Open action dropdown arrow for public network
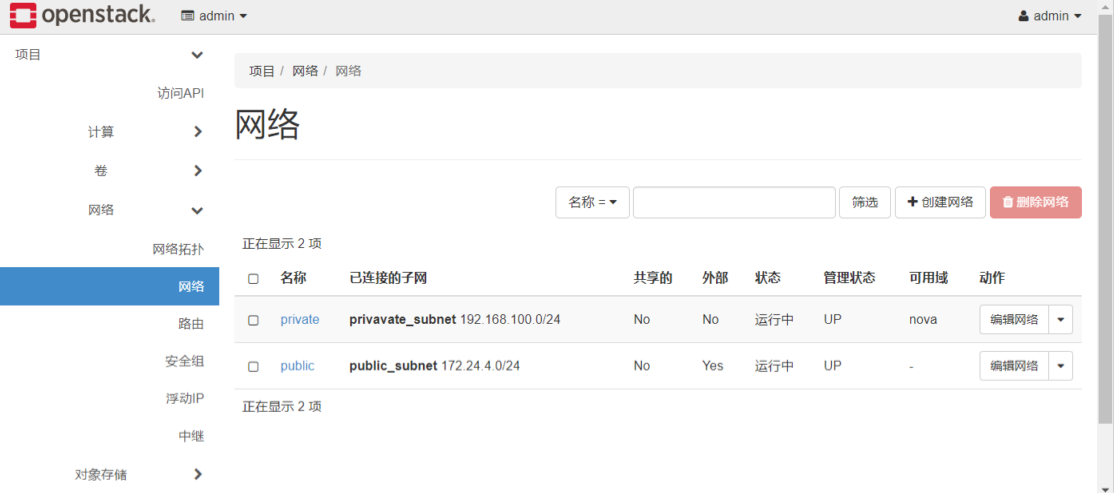Image resolution: width=1114 pixels, height=493 pixels. tap(1060, 366)
